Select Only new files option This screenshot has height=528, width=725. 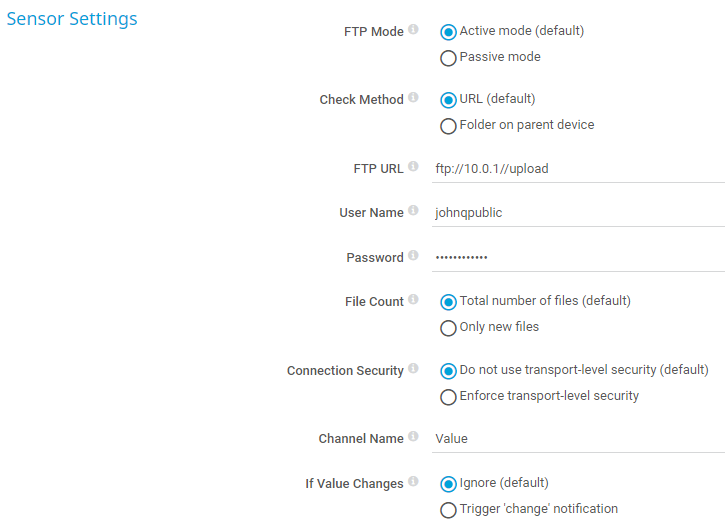pyautogui.click(x=449, y=328)
